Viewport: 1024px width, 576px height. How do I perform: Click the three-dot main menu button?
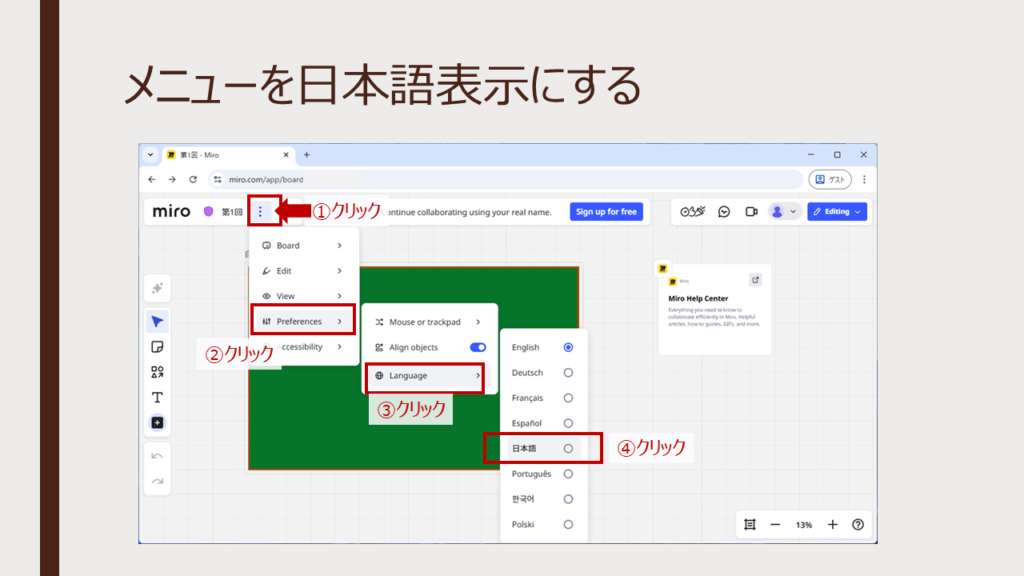point(260,212)
